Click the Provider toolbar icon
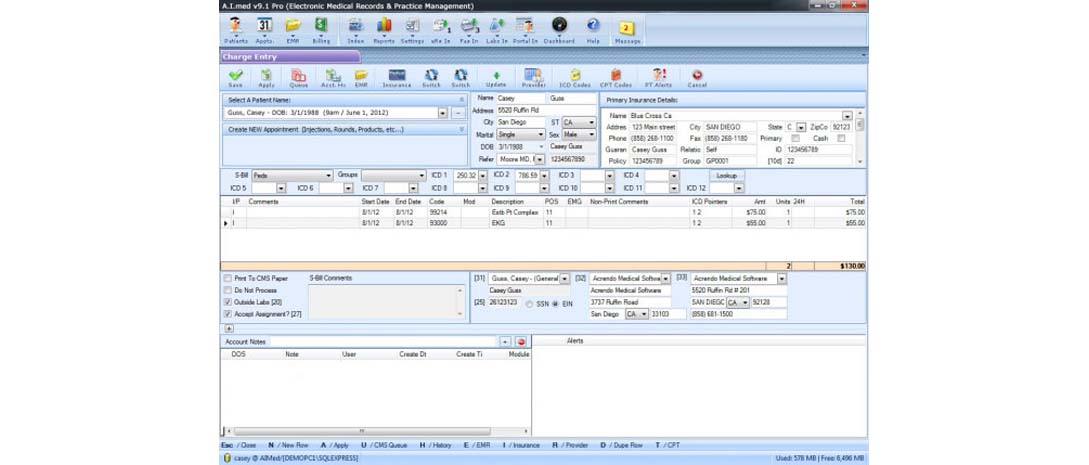This screenshot has height=465, width=1089. (x=533, y=77)
